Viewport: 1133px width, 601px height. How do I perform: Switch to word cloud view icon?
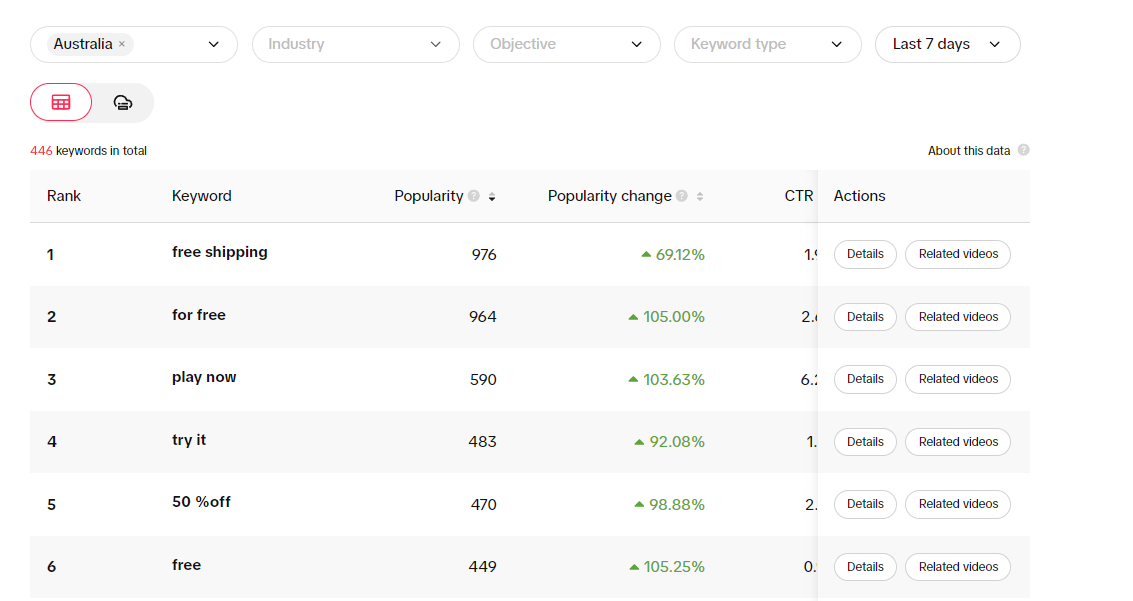tap(123, 102)
